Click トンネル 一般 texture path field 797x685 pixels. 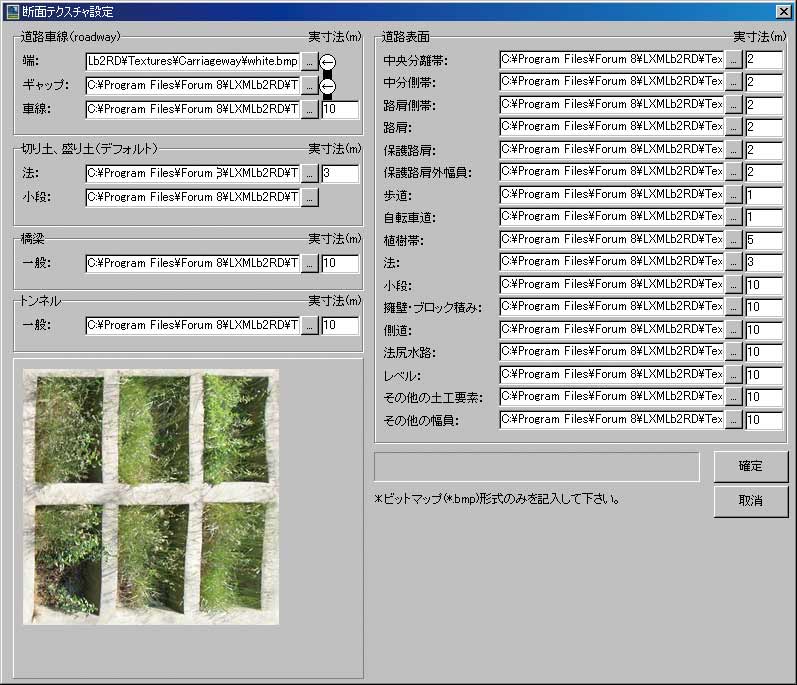pyautogui.click(x=193, y=325)
